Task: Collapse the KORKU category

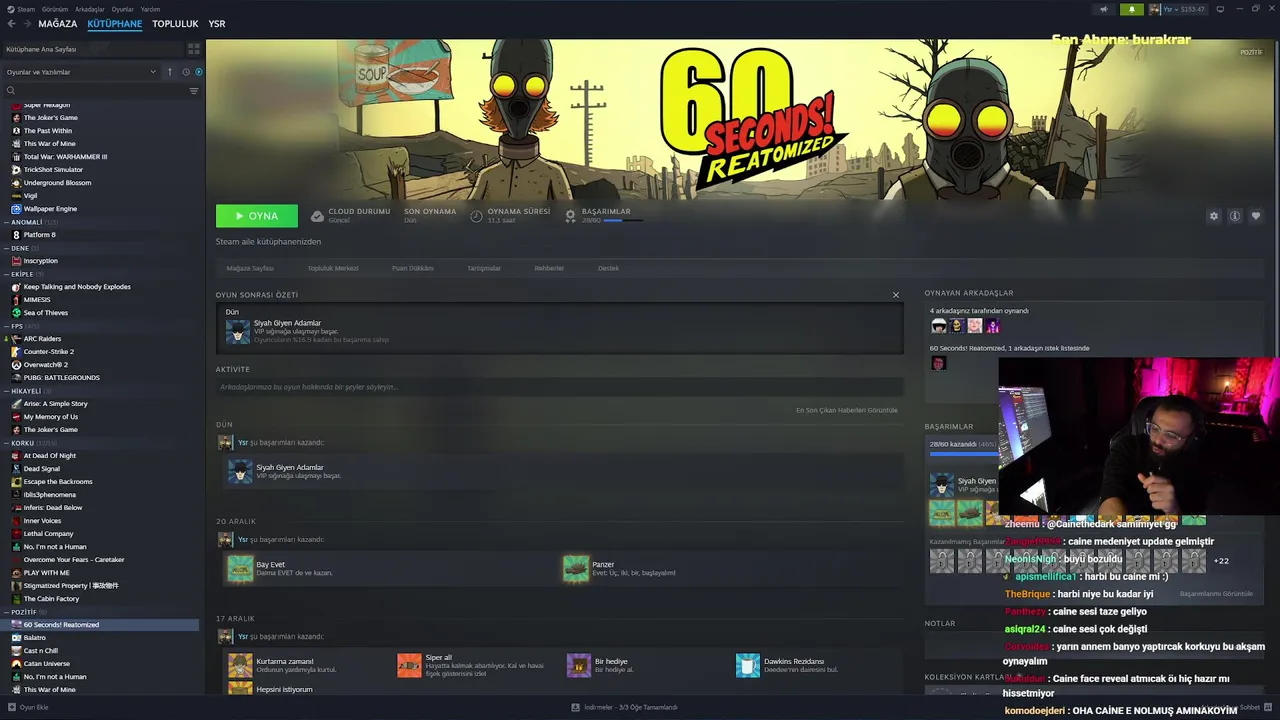Action: pyautogui.click(x=6, y=443)
